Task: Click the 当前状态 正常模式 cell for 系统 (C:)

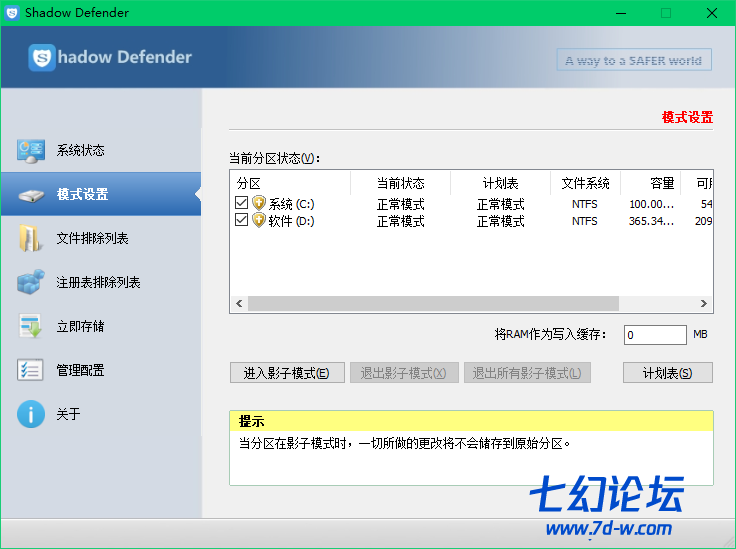Action: (400, 204)
